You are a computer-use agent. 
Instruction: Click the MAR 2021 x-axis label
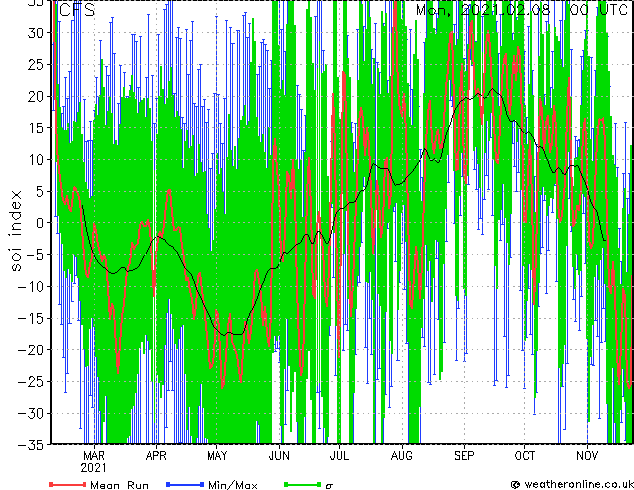click(94, 462)
